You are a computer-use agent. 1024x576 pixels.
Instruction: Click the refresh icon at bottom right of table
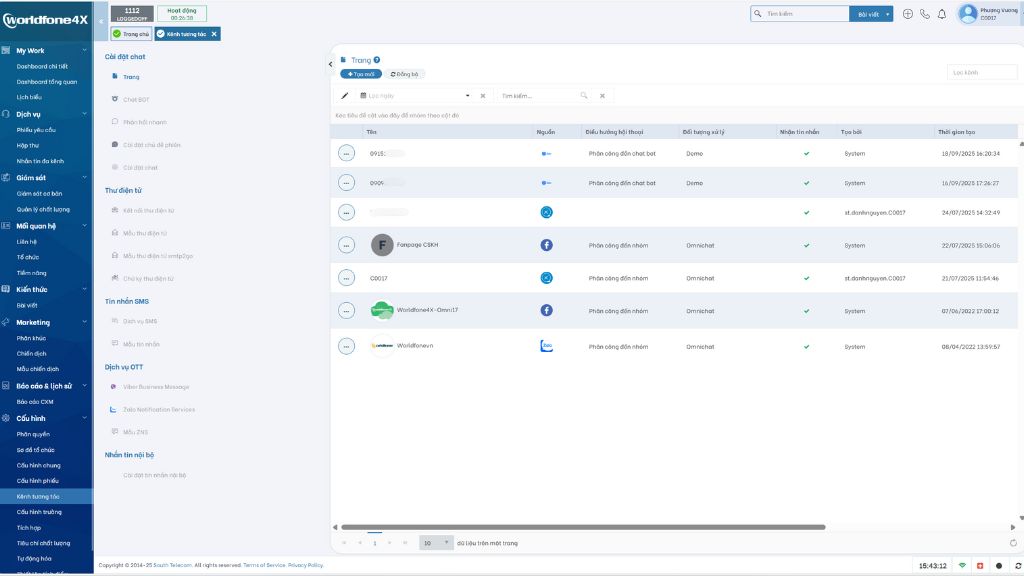pos(1013,543)
